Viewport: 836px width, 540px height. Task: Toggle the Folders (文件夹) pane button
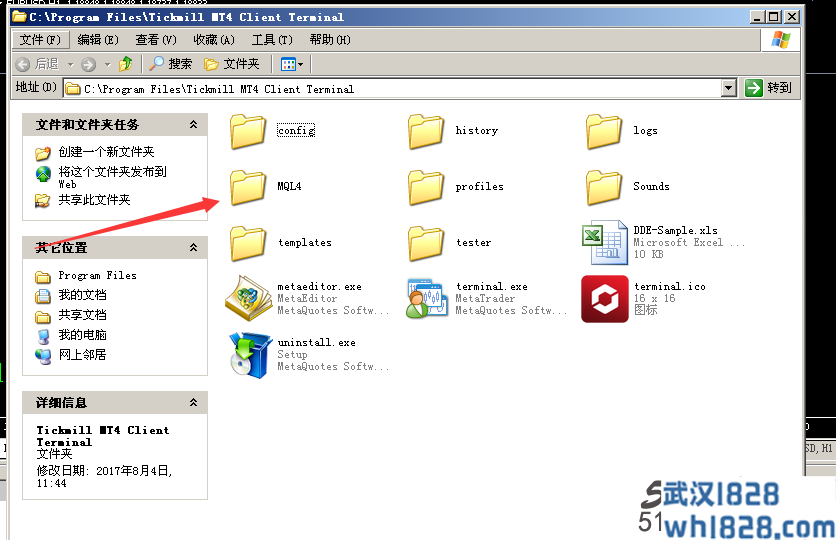[x=232, y=64]
